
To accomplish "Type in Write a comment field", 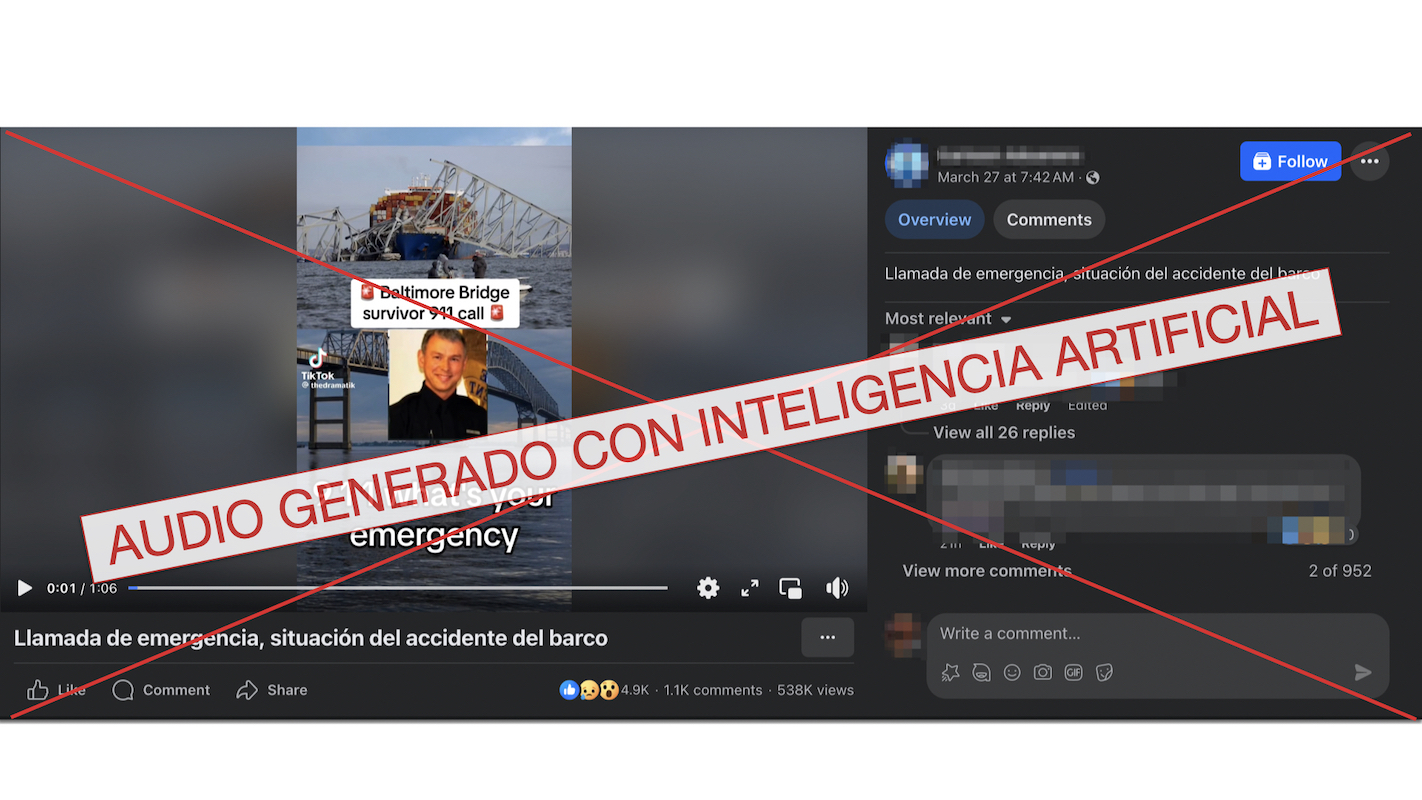I will click(1150, 633).
